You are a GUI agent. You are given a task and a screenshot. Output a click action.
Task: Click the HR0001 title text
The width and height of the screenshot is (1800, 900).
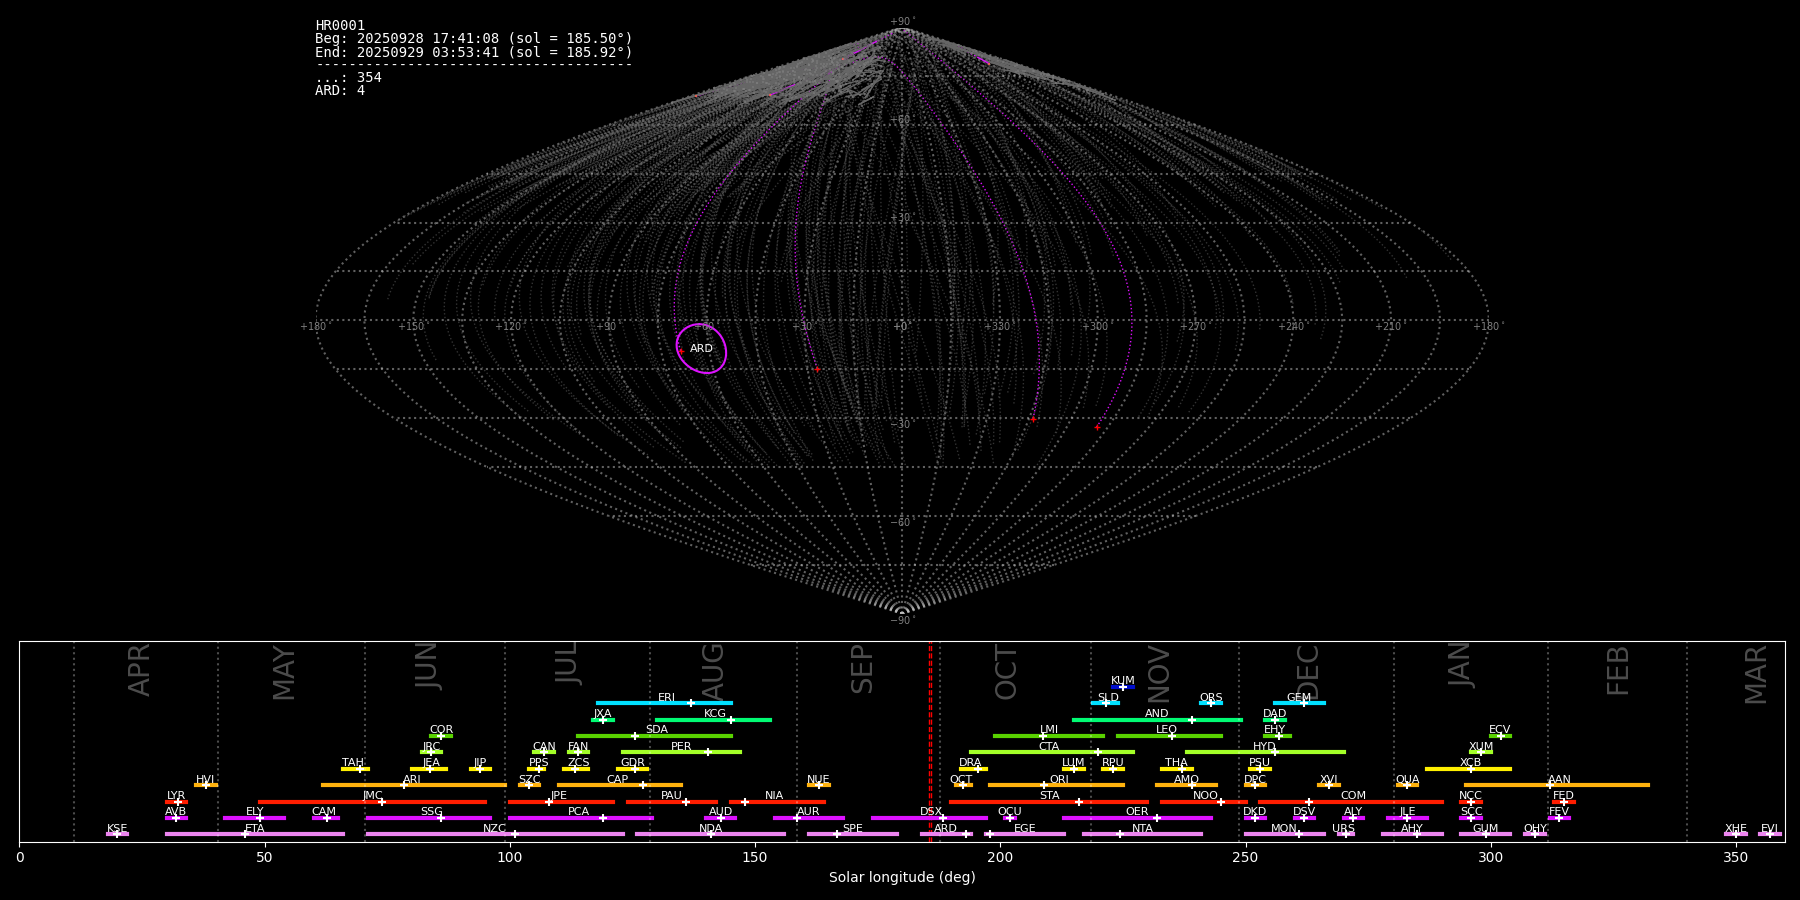click(340, 26)
